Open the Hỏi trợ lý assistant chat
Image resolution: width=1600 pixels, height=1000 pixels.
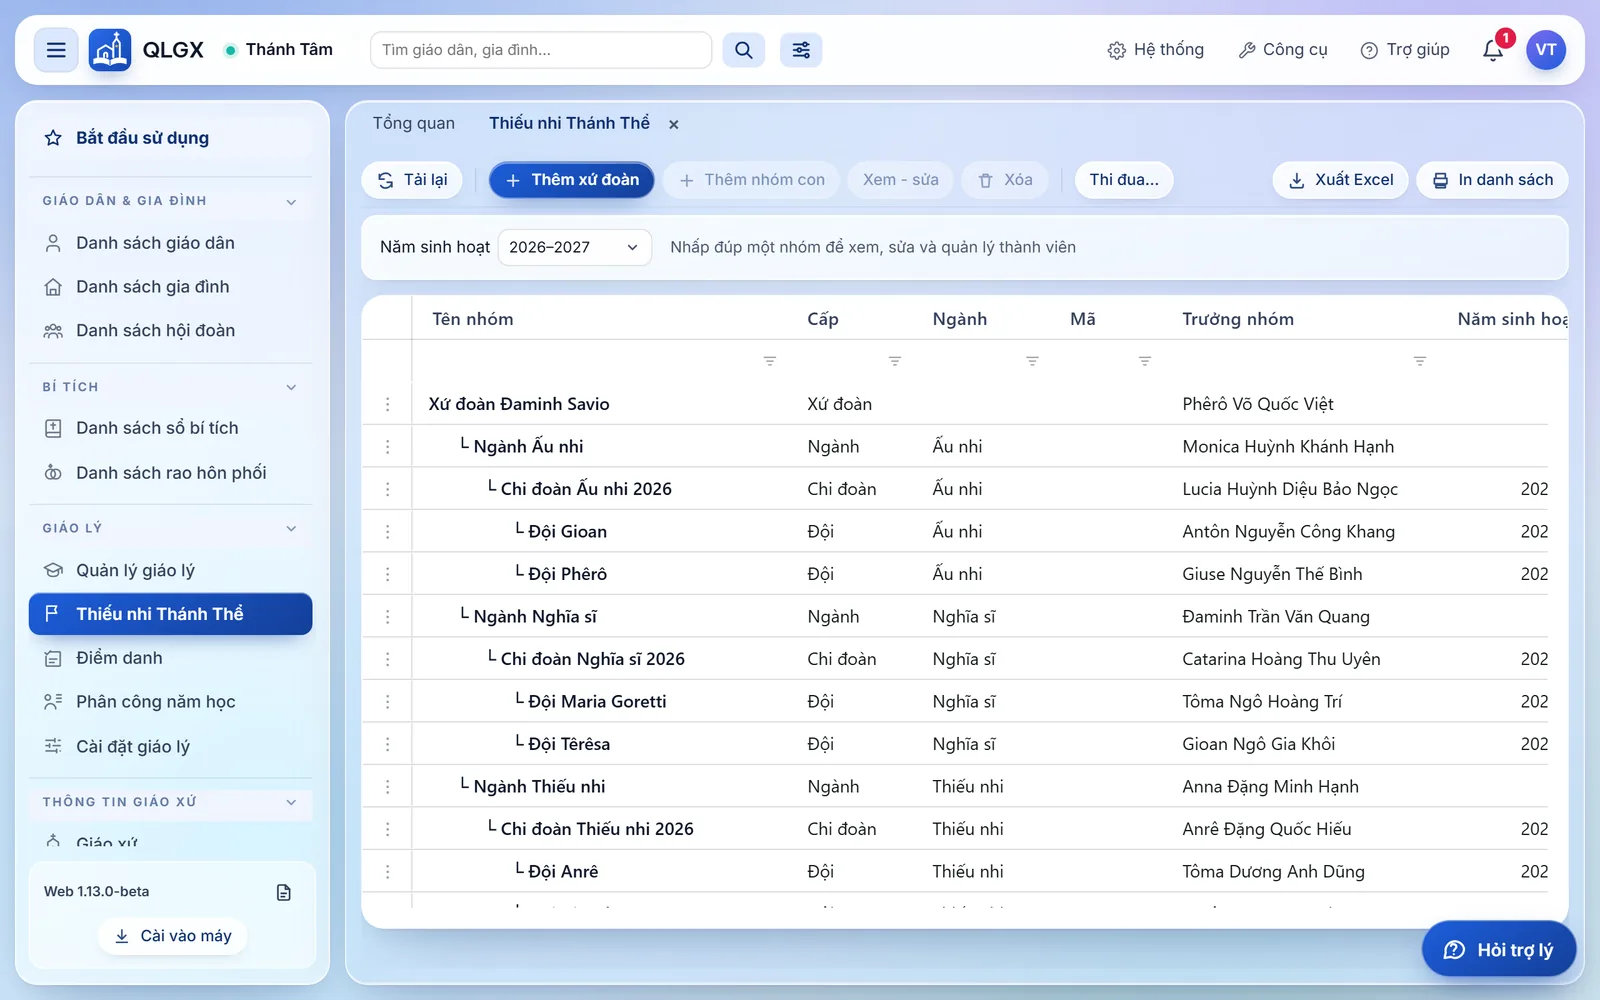pyautogui.click(x=1499, y=950)
